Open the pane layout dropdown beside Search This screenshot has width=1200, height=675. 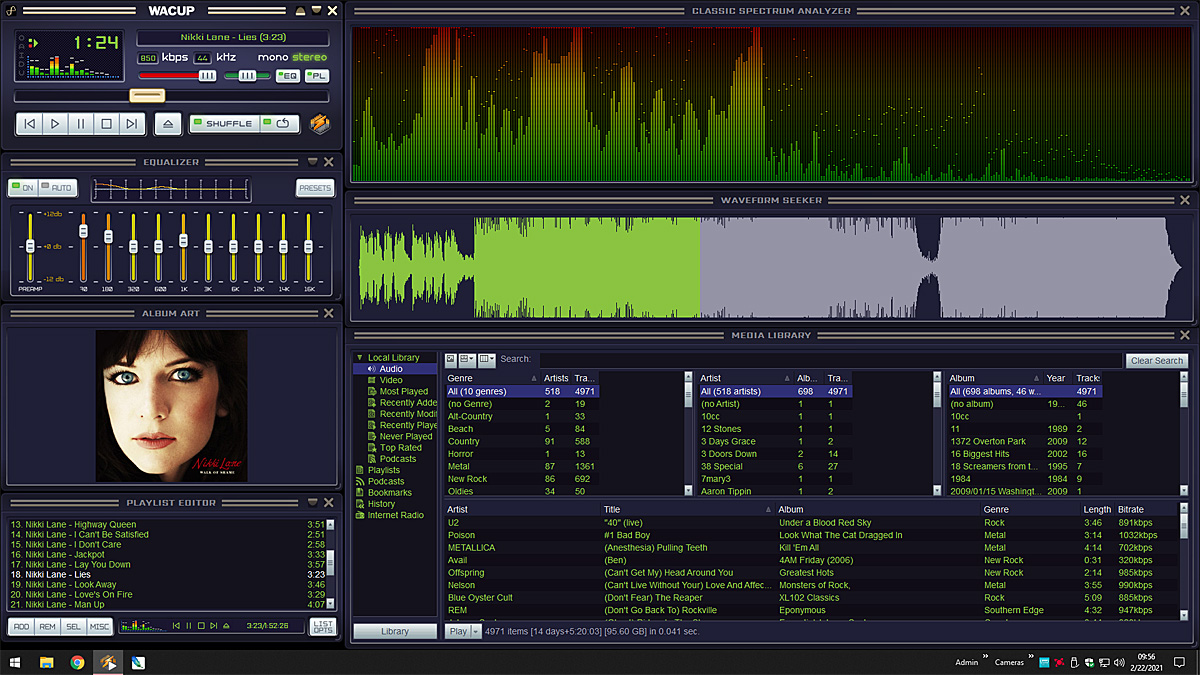point(467,359)
